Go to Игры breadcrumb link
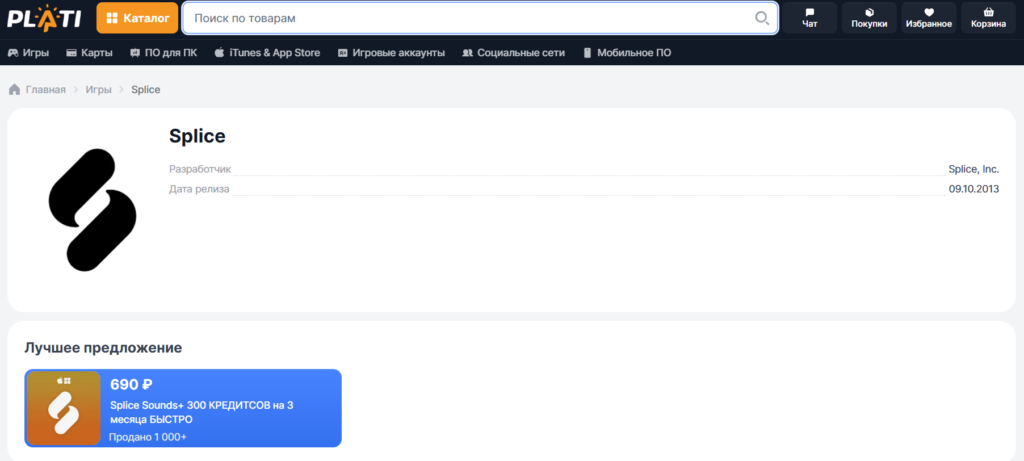 (99, 89)
